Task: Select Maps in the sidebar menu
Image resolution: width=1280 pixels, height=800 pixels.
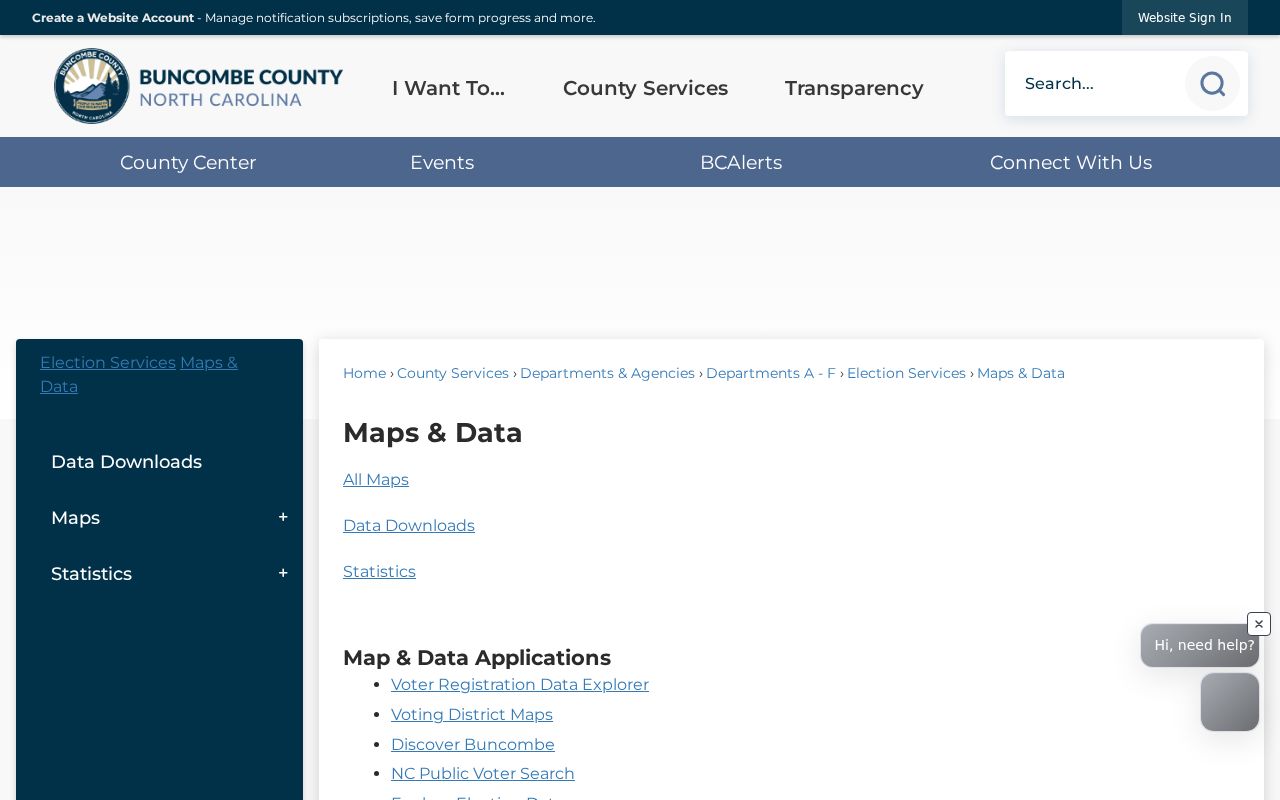Action: 75,518
